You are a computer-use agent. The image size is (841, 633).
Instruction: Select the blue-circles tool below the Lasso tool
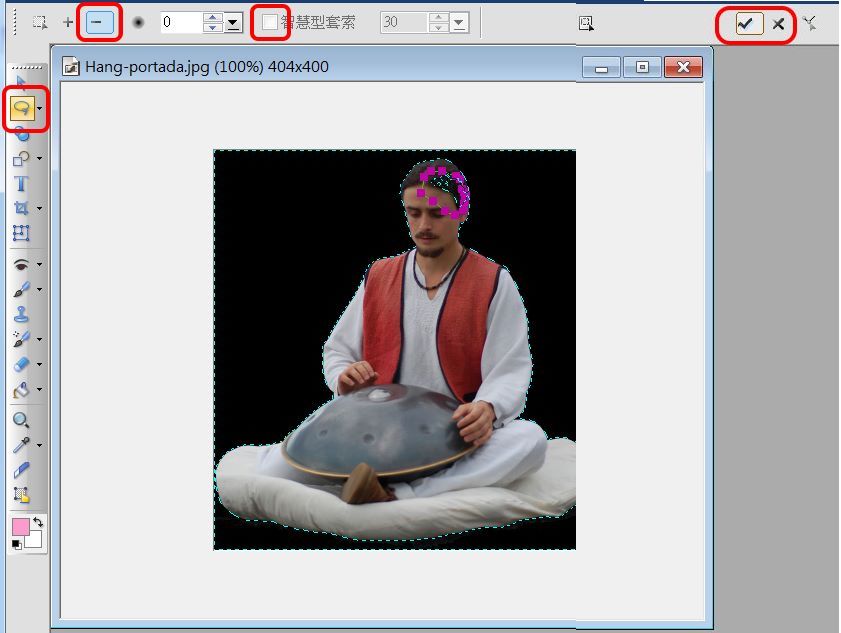(x=21, y=133)
